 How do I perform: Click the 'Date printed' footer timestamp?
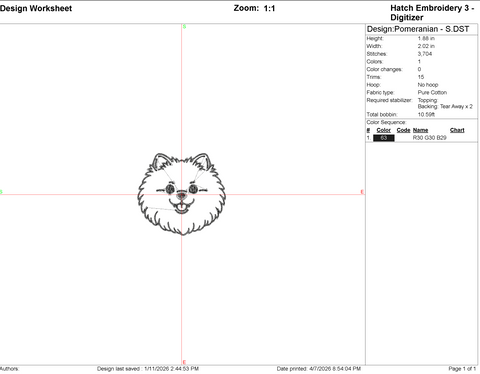click(319, 369)
